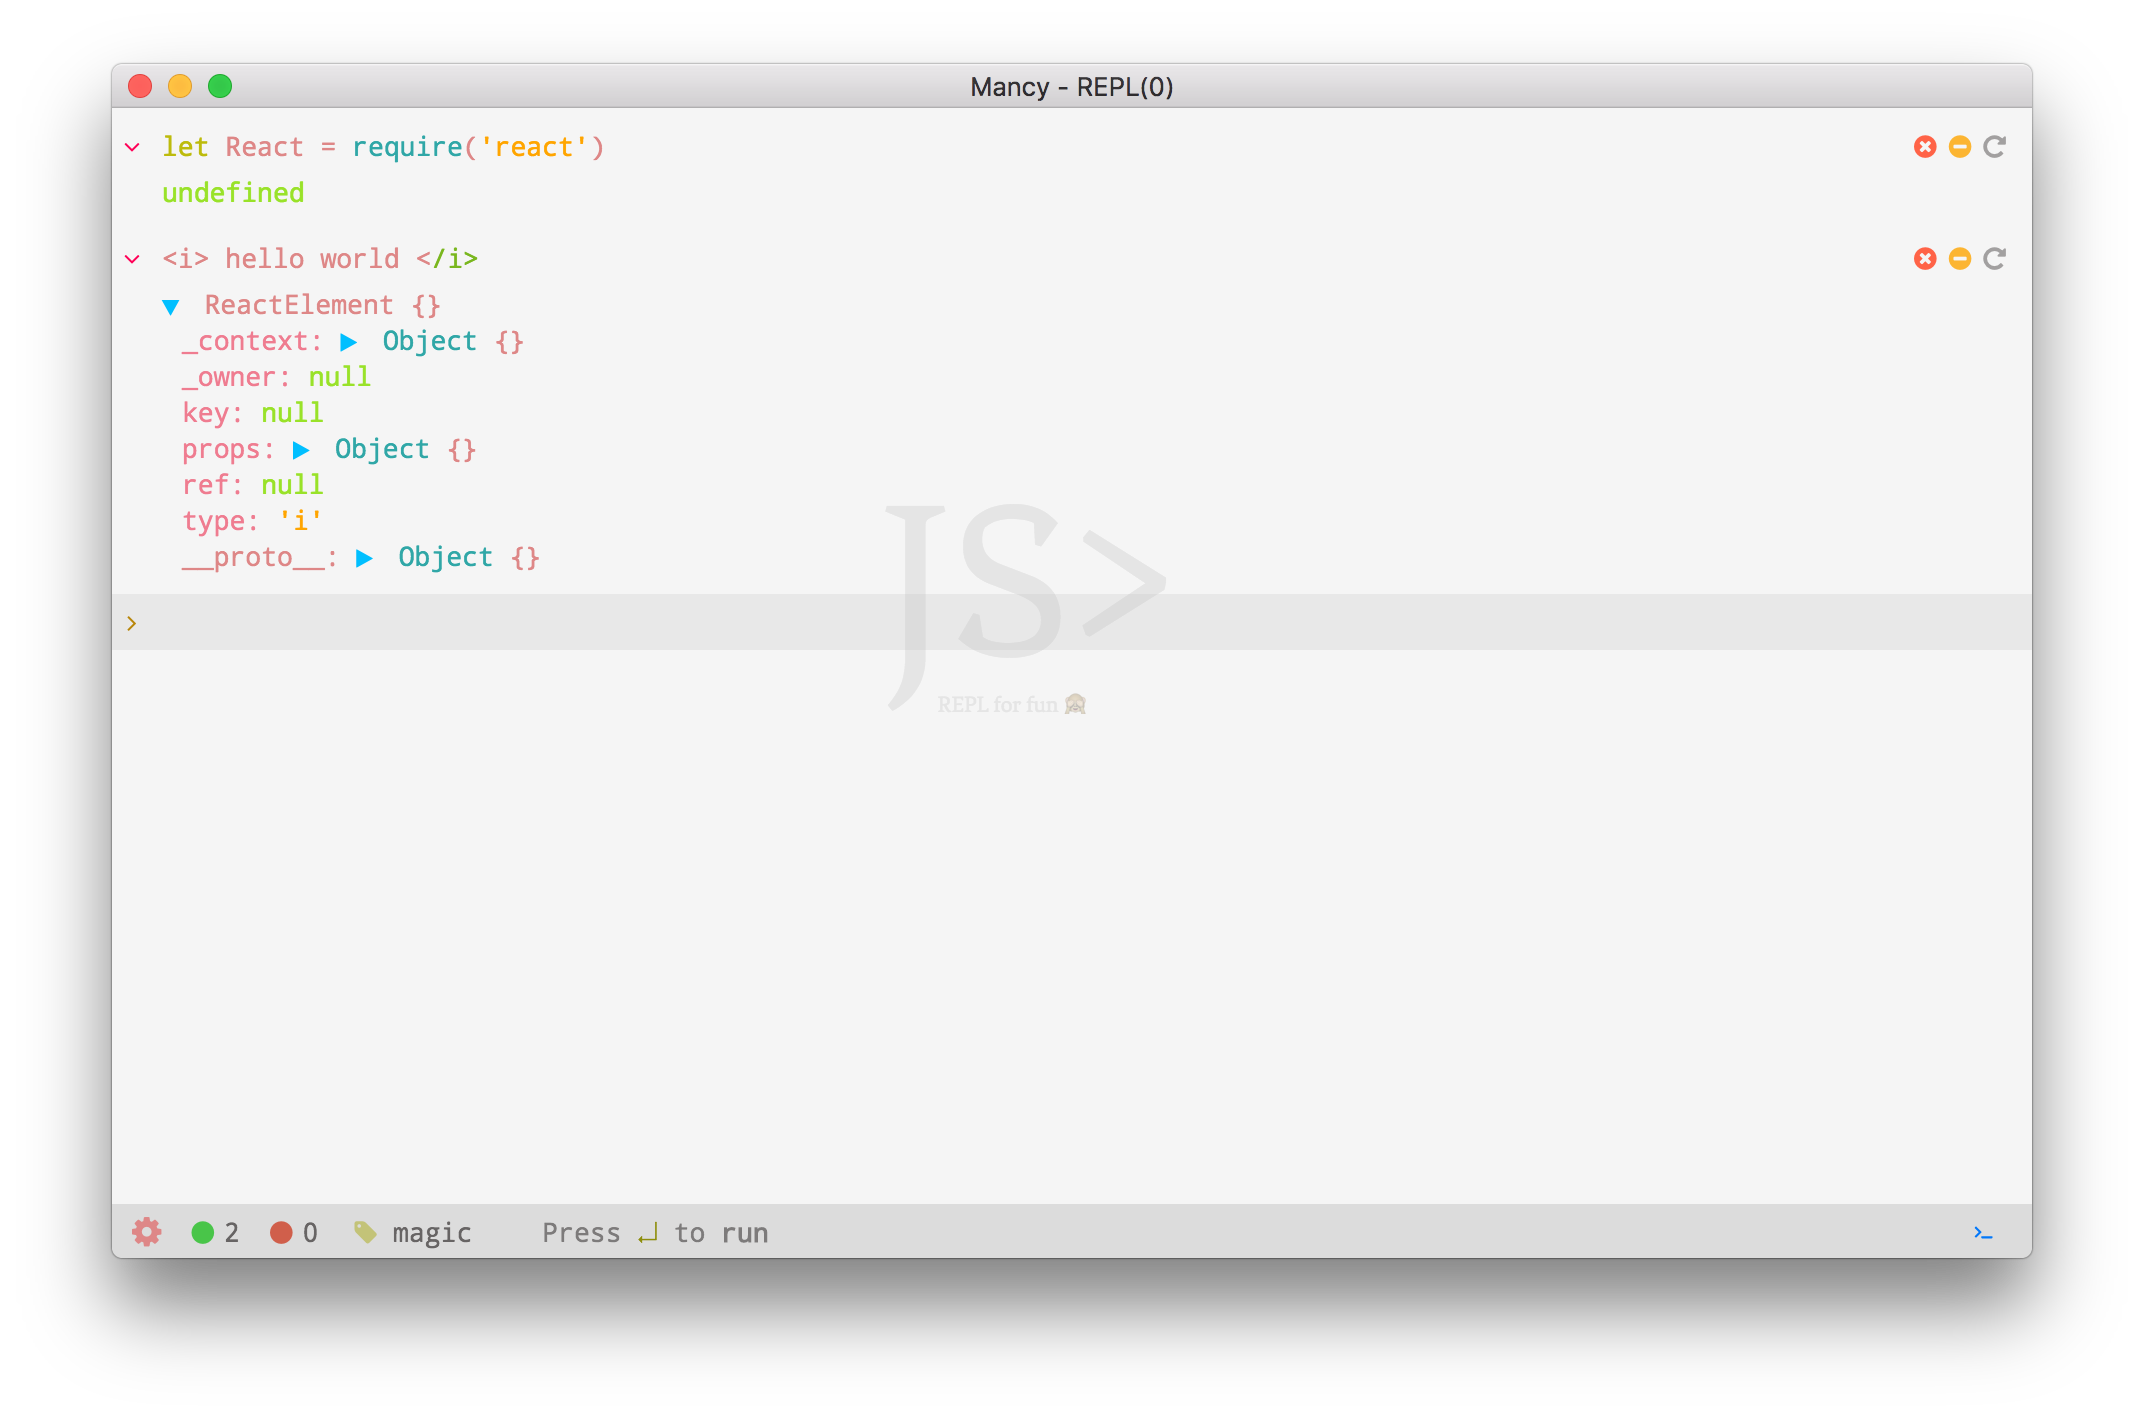2144x1418 pixels.
Task: Collapse the let React entry chevron
Action: 132,147
